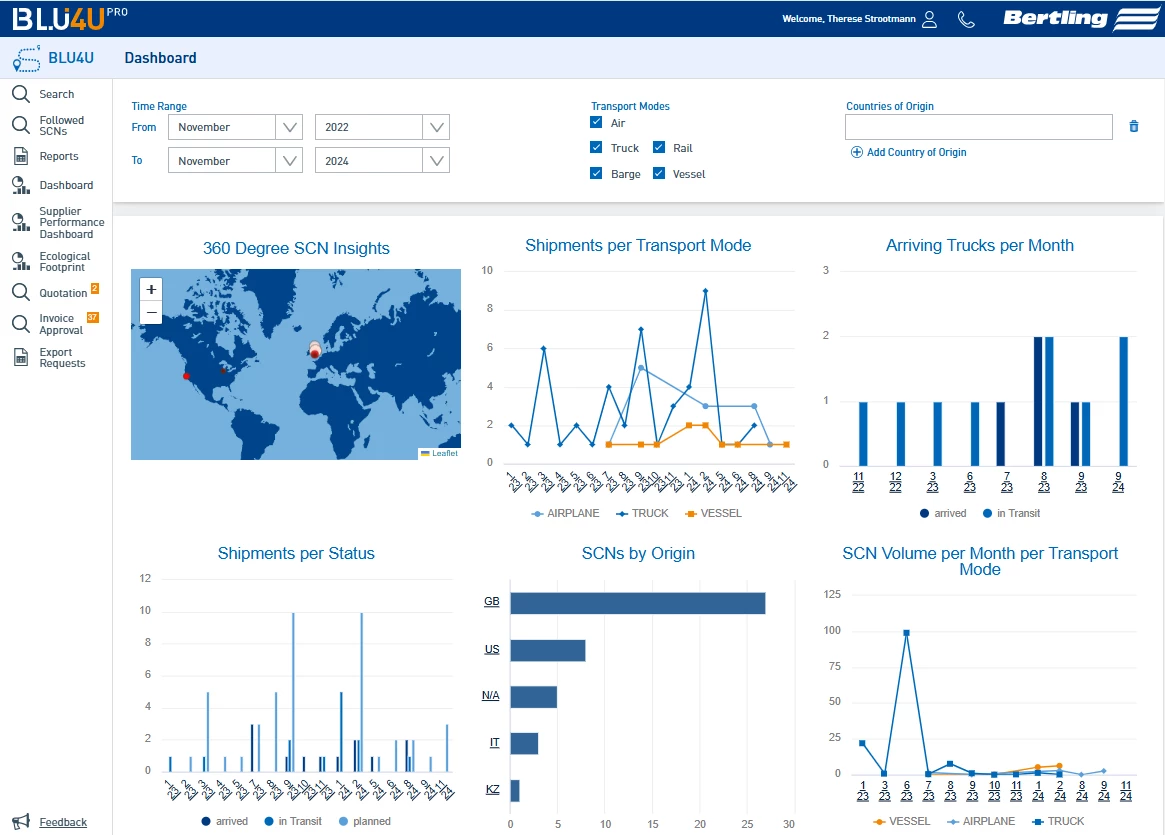Click Add Country of Origin link

(x=908, y=152)
